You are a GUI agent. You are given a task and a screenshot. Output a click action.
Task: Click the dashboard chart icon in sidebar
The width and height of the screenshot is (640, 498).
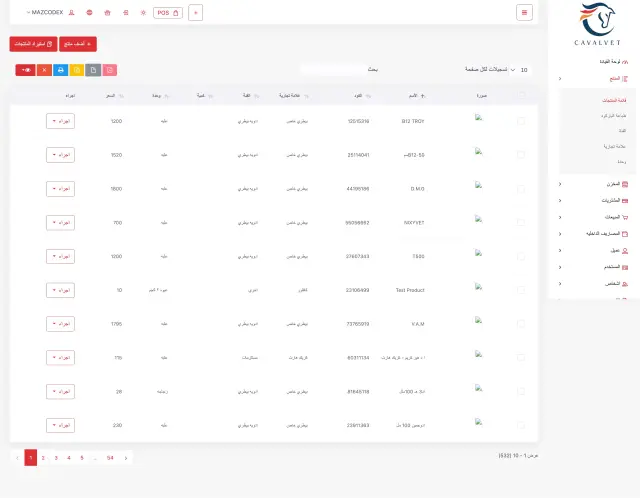point(625,62)
